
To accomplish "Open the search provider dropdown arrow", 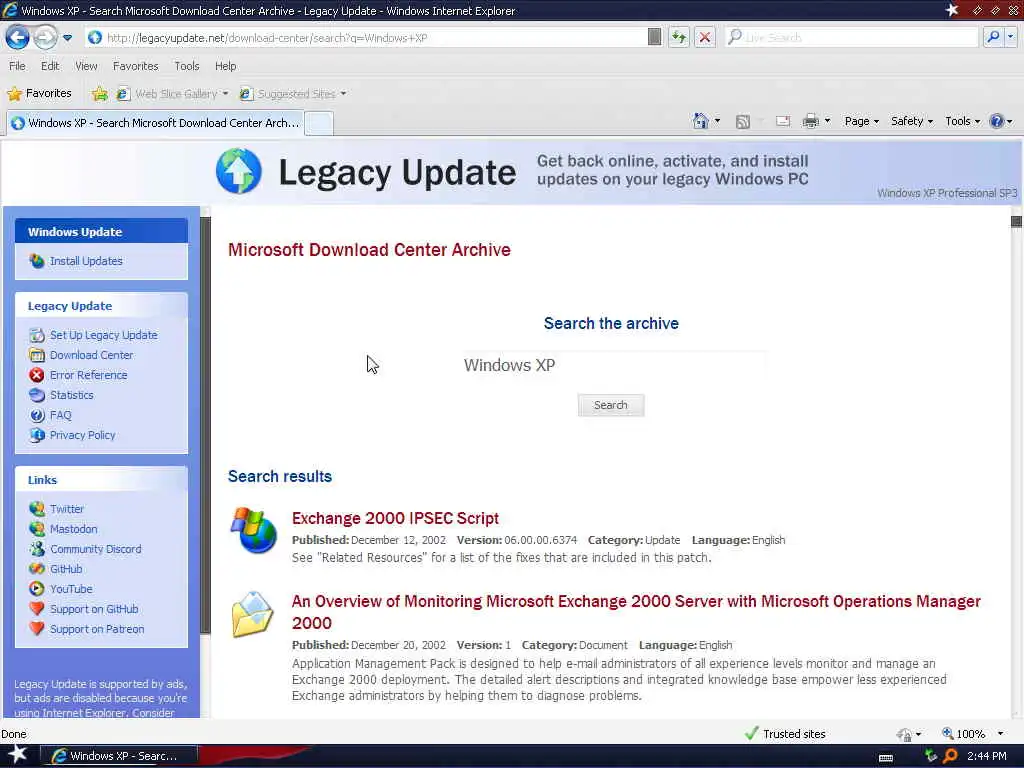I will pos(1010,37).
